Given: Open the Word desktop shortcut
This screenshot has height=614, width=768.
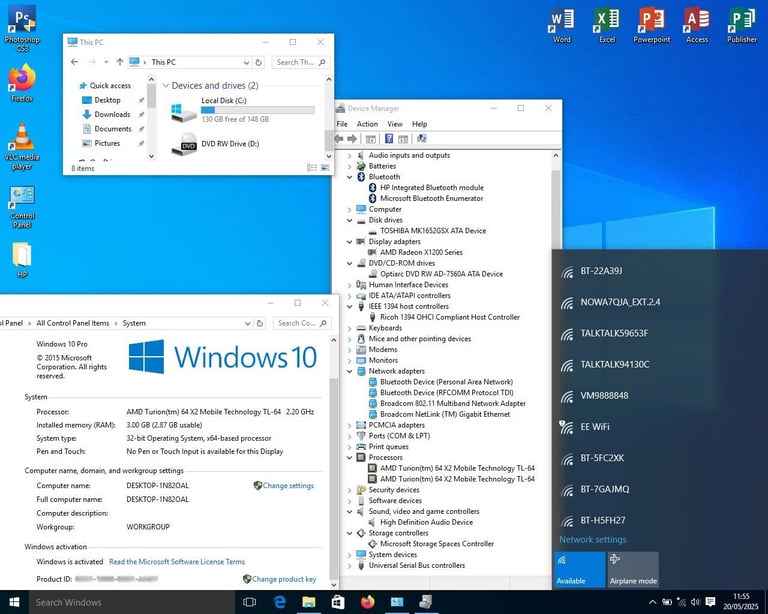Looking at the screenshot, I should point(561,24).
